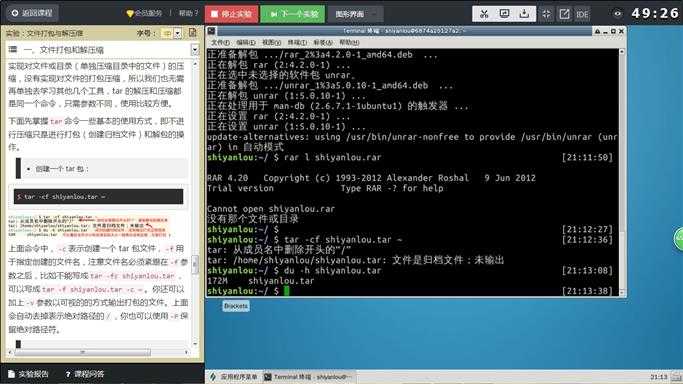
Task: Click the tar -cf shiyanlou.tar code block
Action: tap(98, 197)
